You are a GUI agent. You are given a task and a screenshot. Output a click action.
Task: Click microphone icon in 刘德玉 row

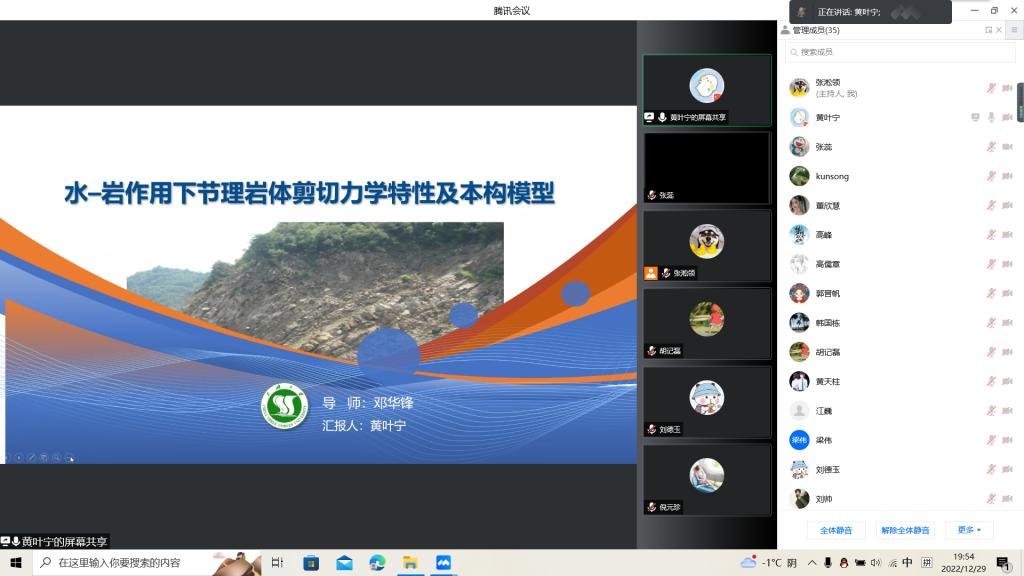[991, 470]
